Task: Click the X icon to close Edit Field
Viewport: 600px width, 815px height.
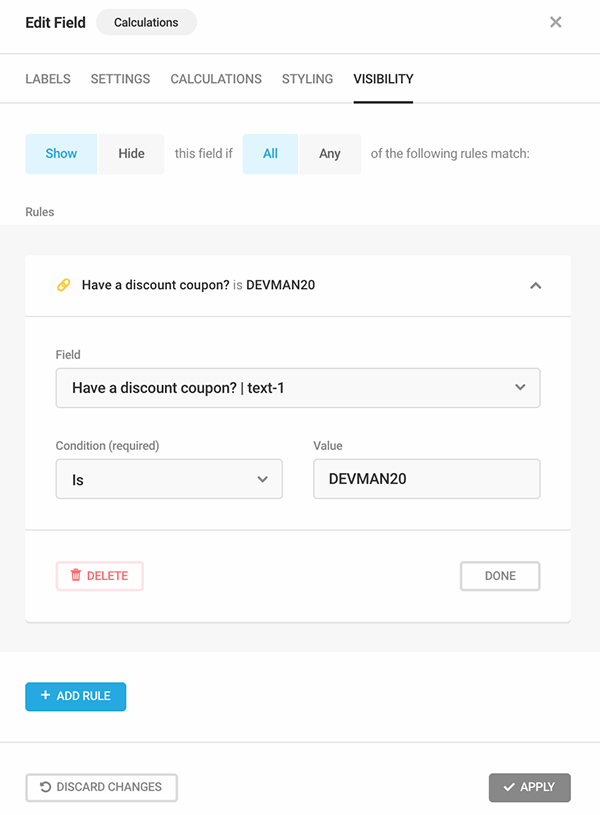Action: click(555, 22)
